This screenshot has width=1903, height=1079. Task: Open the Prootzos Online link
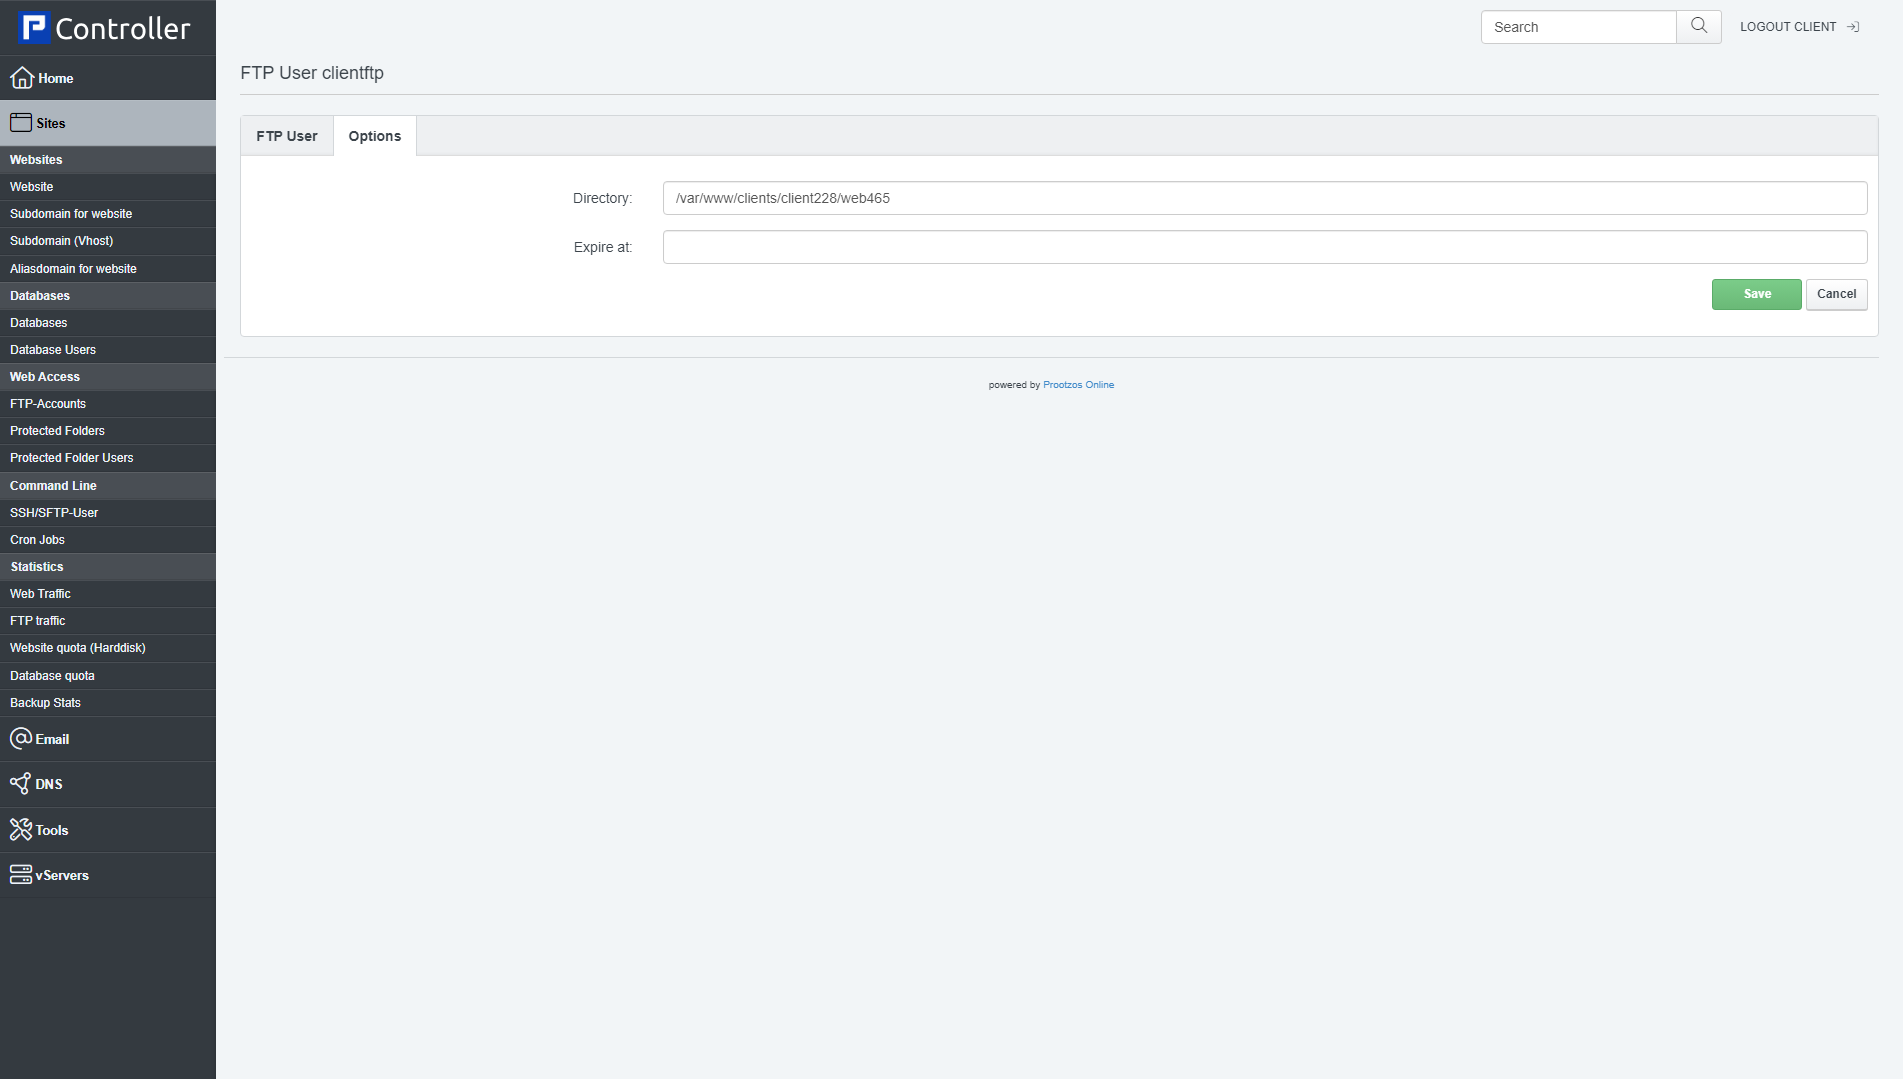[1078, 385]
